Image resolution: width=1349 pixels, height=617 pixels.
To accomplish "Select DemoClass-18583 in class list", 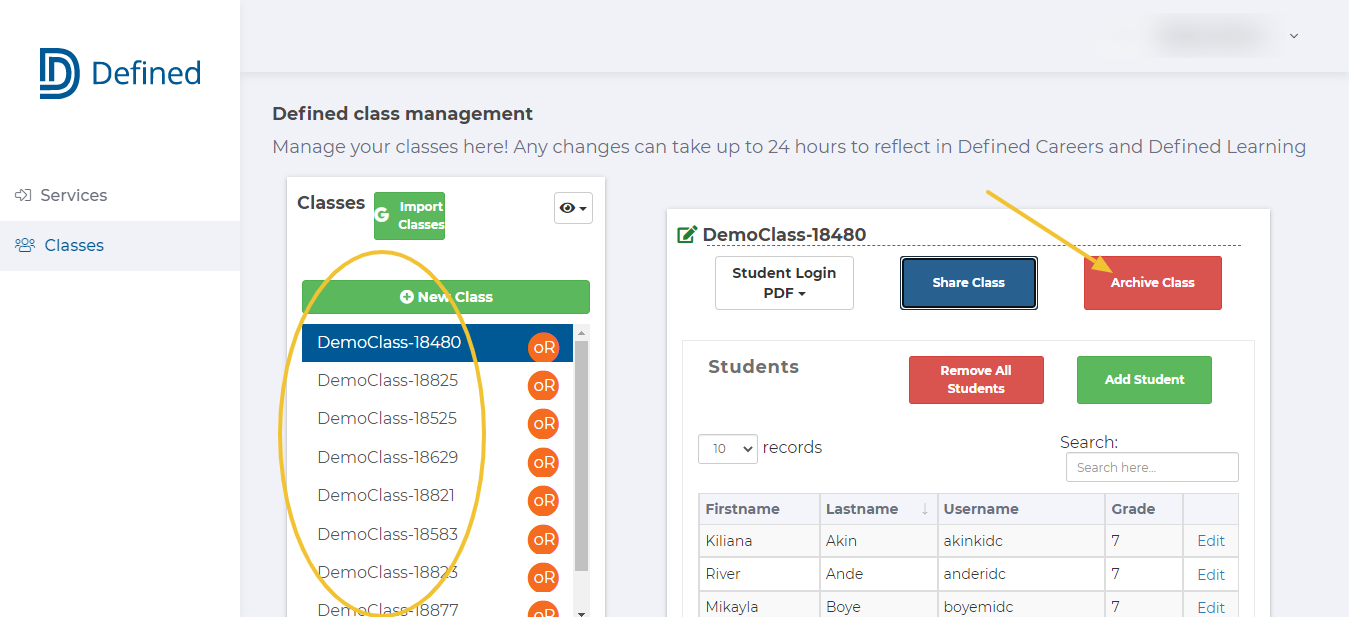I will 437,534.
